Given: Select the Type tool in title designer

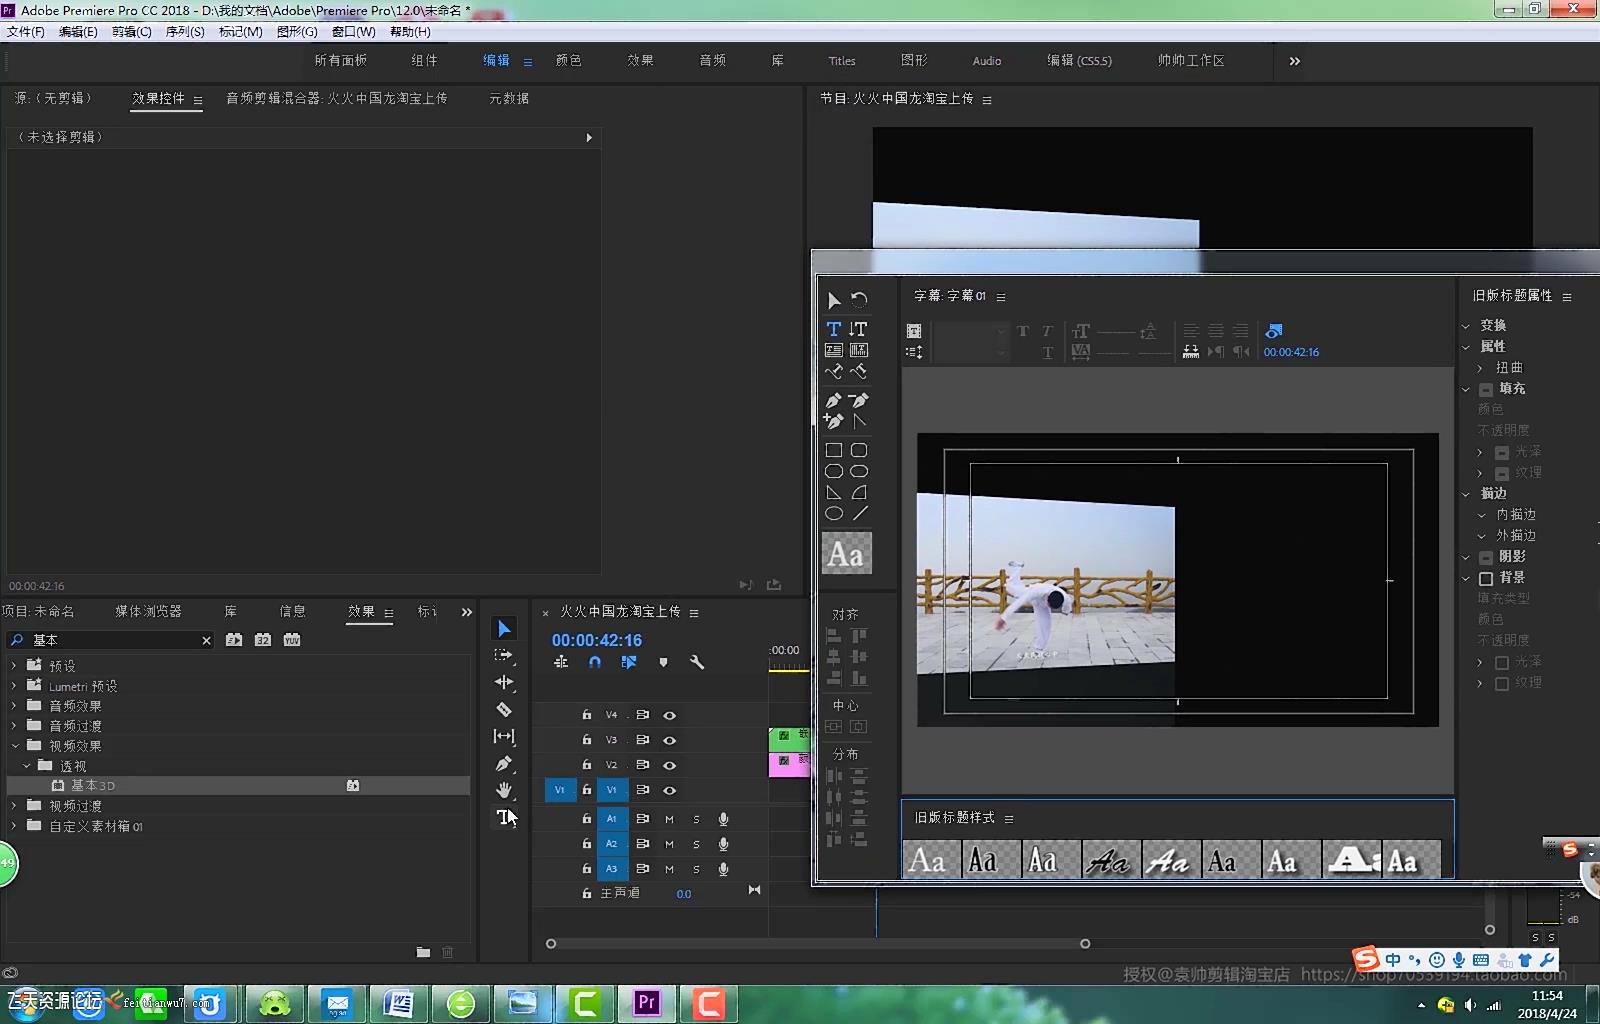Looking at the screenshot, I should (833, 329).
